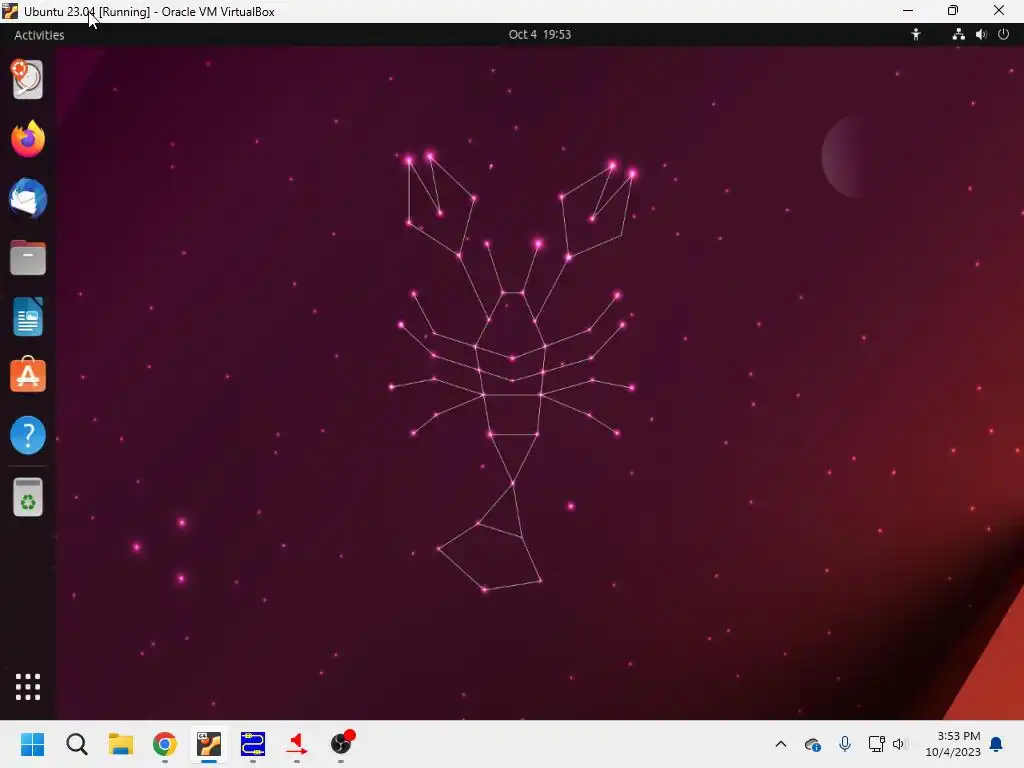
Task: Open the Files manager in the dock
Action: (x=28, y=257)
